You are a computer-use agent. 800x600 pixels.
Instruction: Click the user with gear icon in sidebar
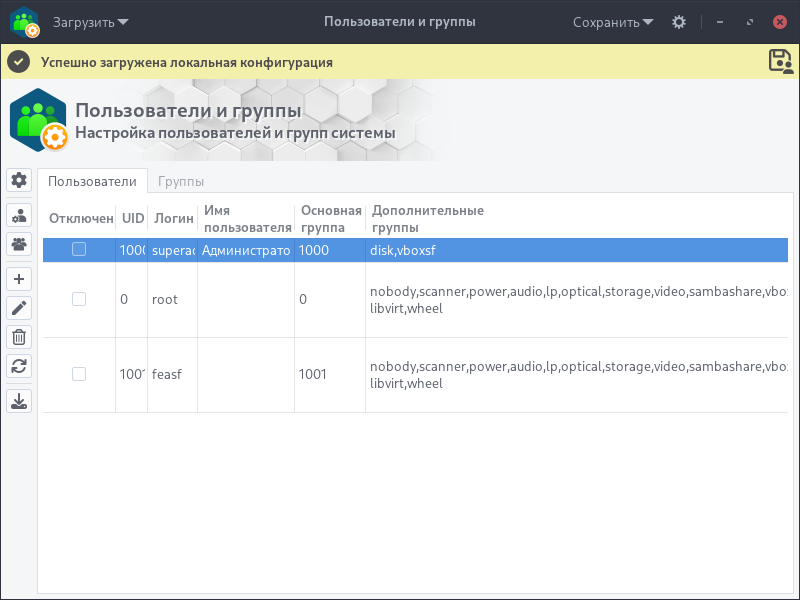pyautogui.click(x=19, y=216)
